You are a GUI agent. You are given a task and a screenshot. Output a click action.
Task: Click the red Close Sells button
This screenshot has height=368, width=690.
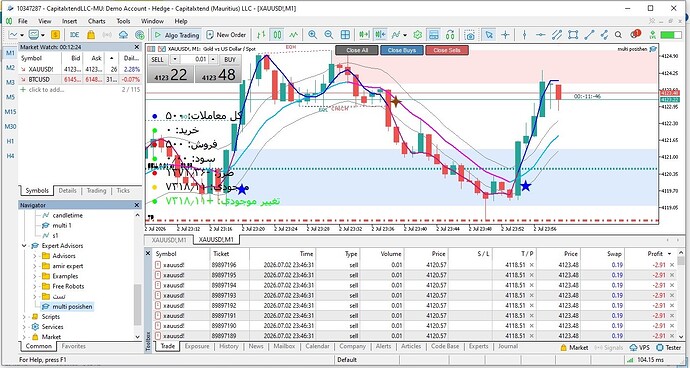447,50
